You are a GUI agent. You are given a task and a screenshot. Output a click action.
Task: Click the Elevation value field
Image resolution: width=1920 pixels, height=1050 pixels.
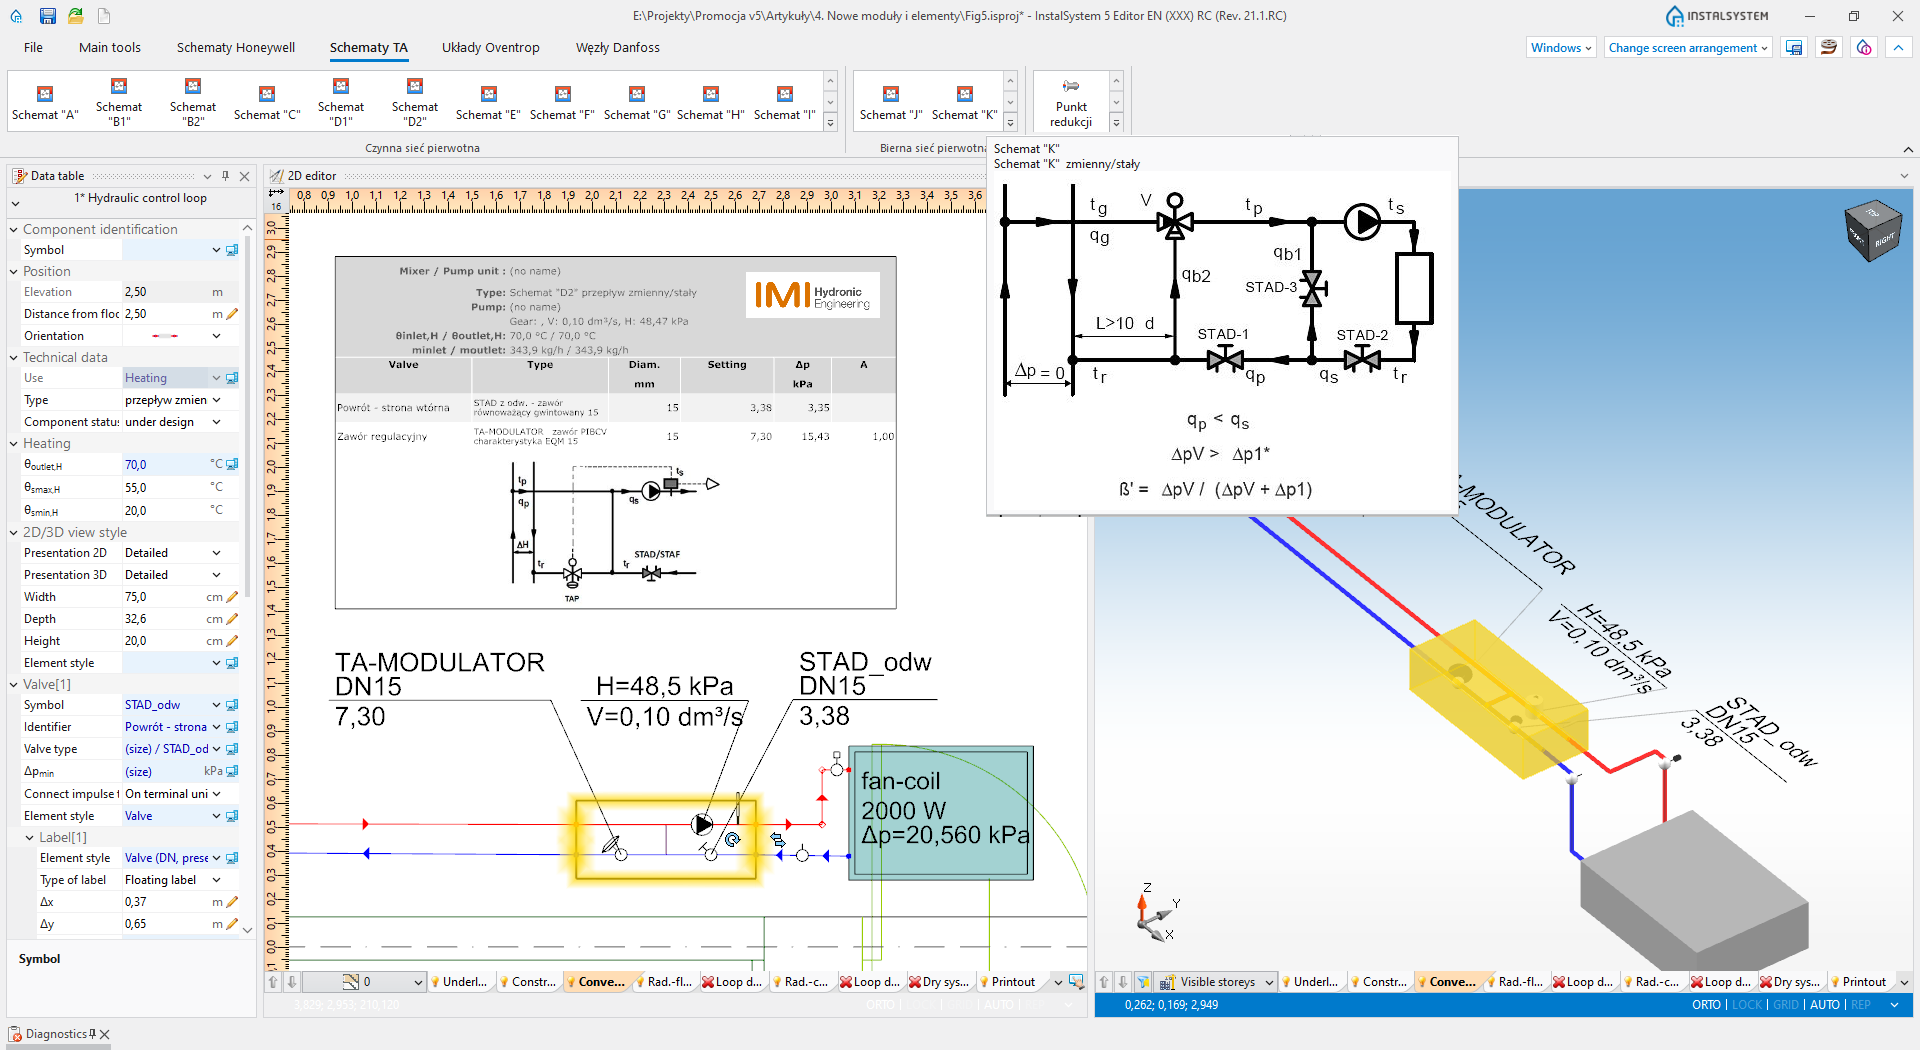[165, 292]
